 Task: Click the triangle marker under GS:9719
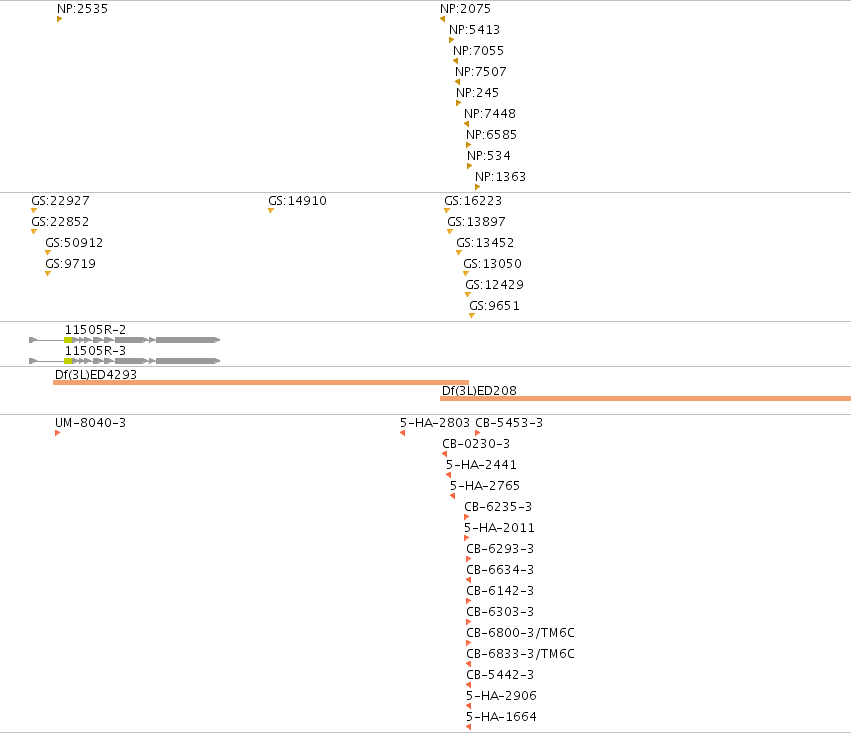tap(48, 274)
